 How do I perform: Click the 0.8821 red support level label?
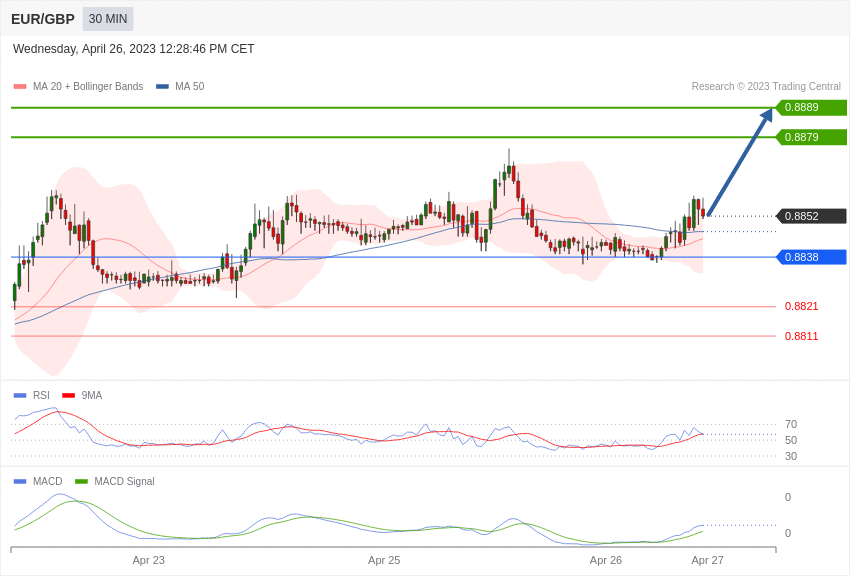(801, 306)
